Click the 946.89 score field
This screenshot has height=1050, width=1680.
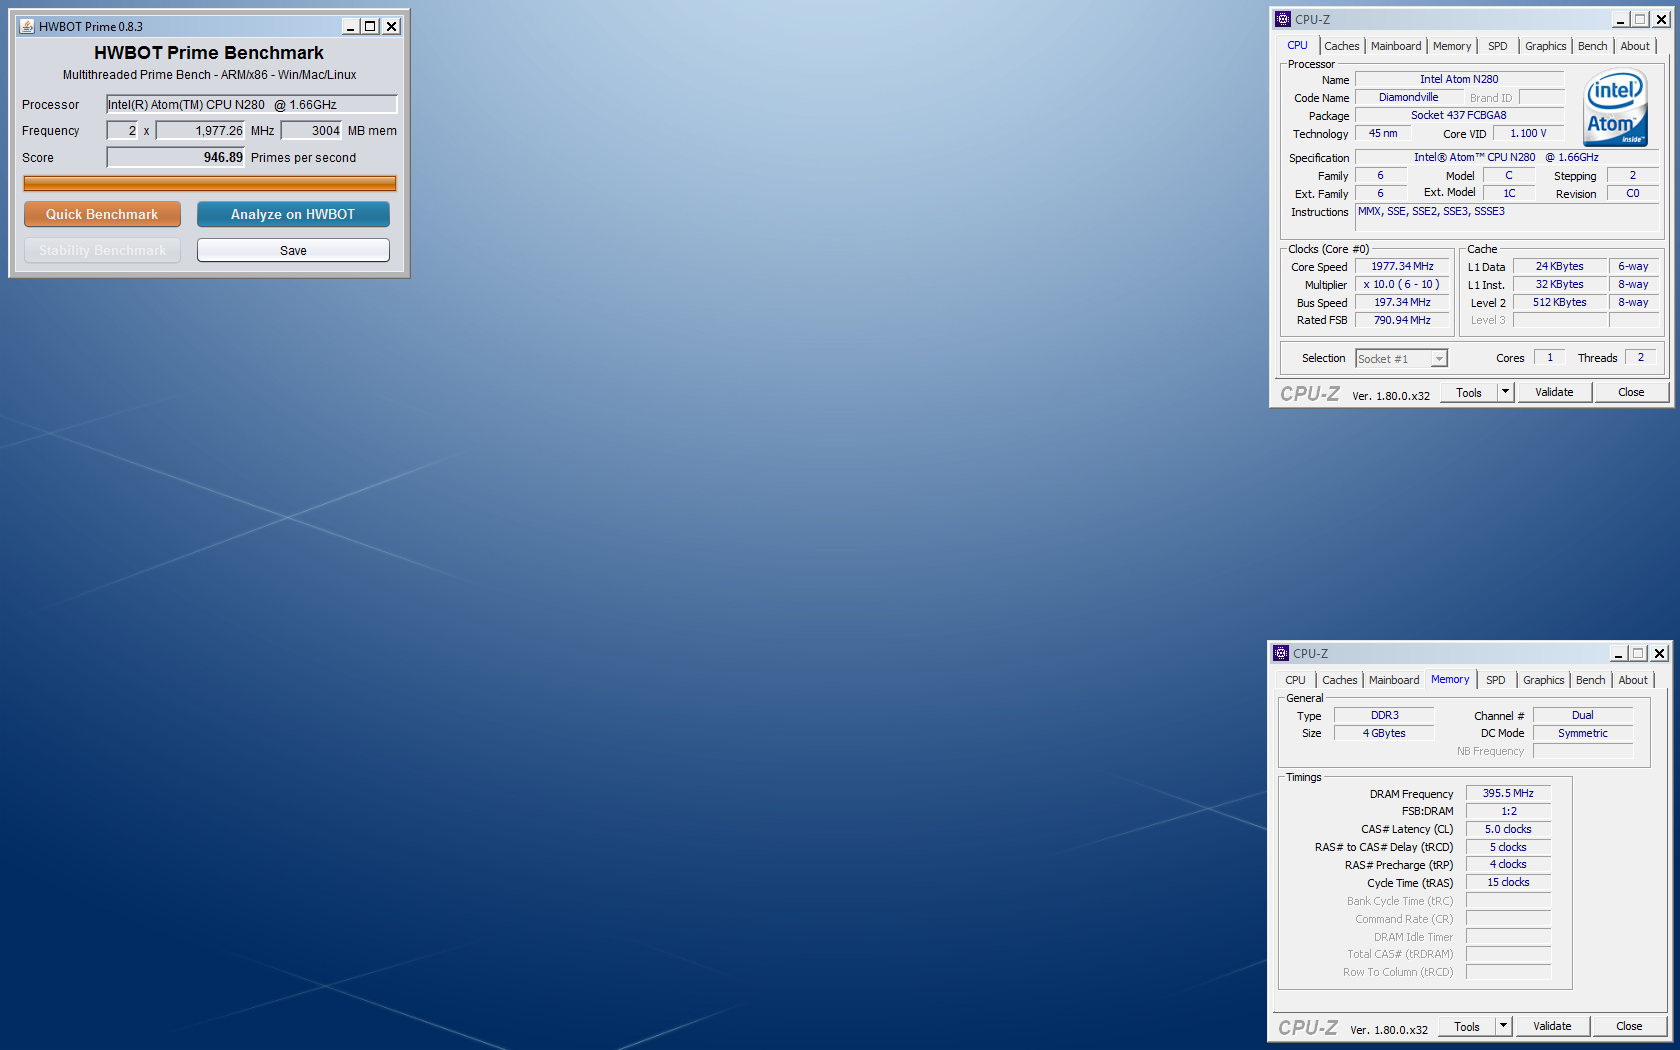(x=176, y=157)
